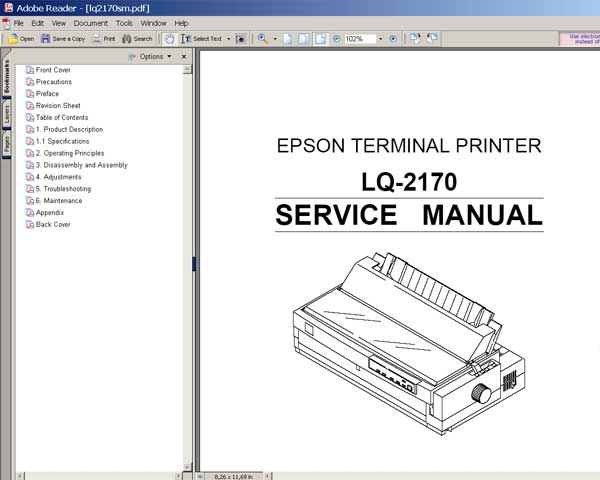Switch to the Pages side tab
Image resolution: width=600 pixels, height=480 pixels.
coord(7,144)
